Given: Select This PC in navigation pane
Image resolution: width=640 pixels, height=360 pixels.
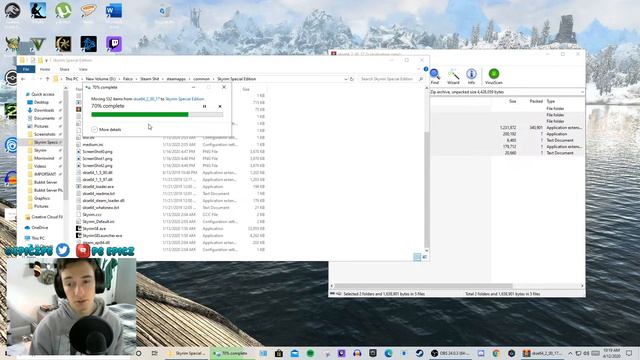Looking at the screenshot, I should (38, 238).
